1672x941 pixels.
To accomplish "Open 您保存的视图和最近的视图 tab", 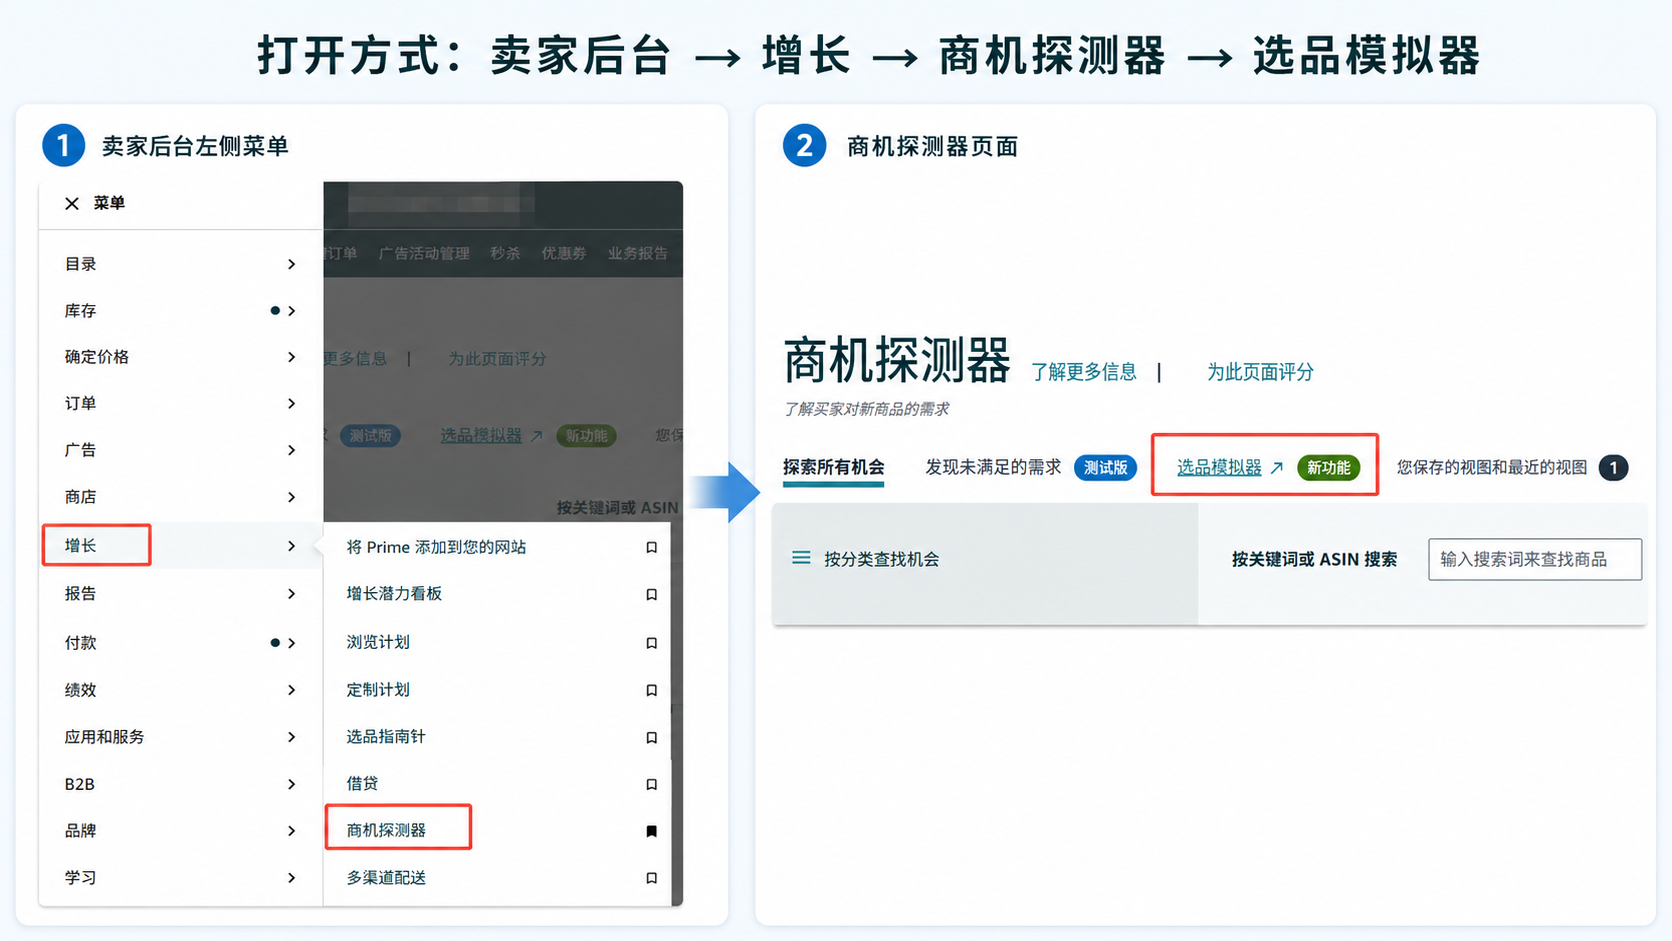I will point(1492,467).
